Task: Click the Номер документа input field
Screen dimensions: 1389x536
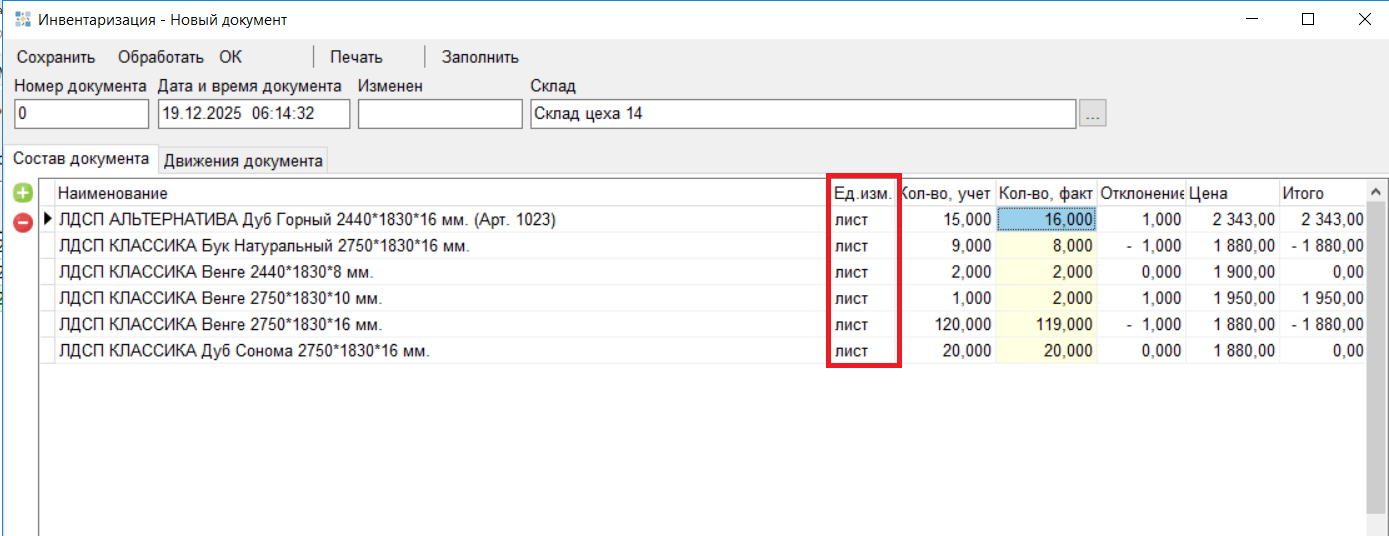Action: click(x=81, y=114)
